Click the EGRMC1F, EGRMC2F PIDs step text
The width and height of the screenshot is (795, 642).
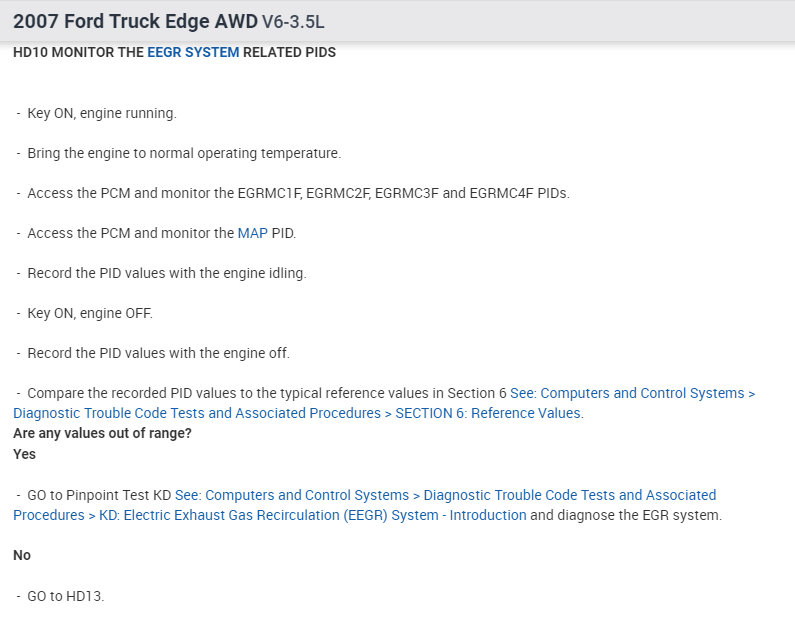click(x=298, y=193)
